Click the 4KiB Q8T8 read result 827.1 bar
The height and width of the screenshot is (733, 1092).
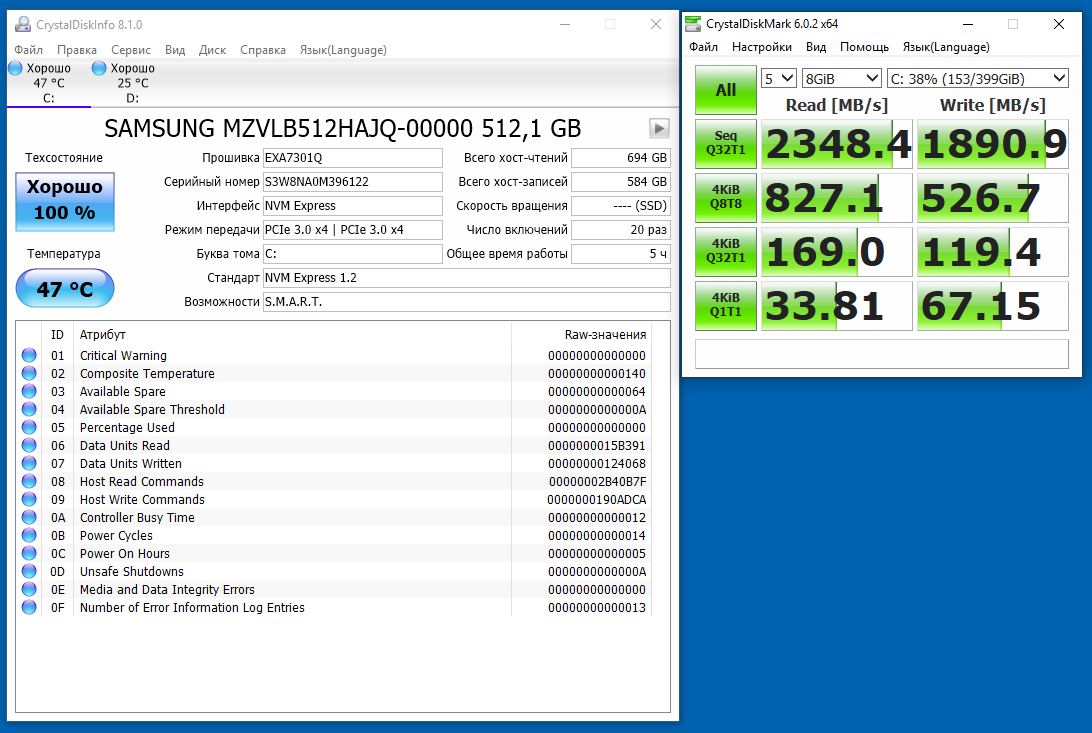point(836,198)
